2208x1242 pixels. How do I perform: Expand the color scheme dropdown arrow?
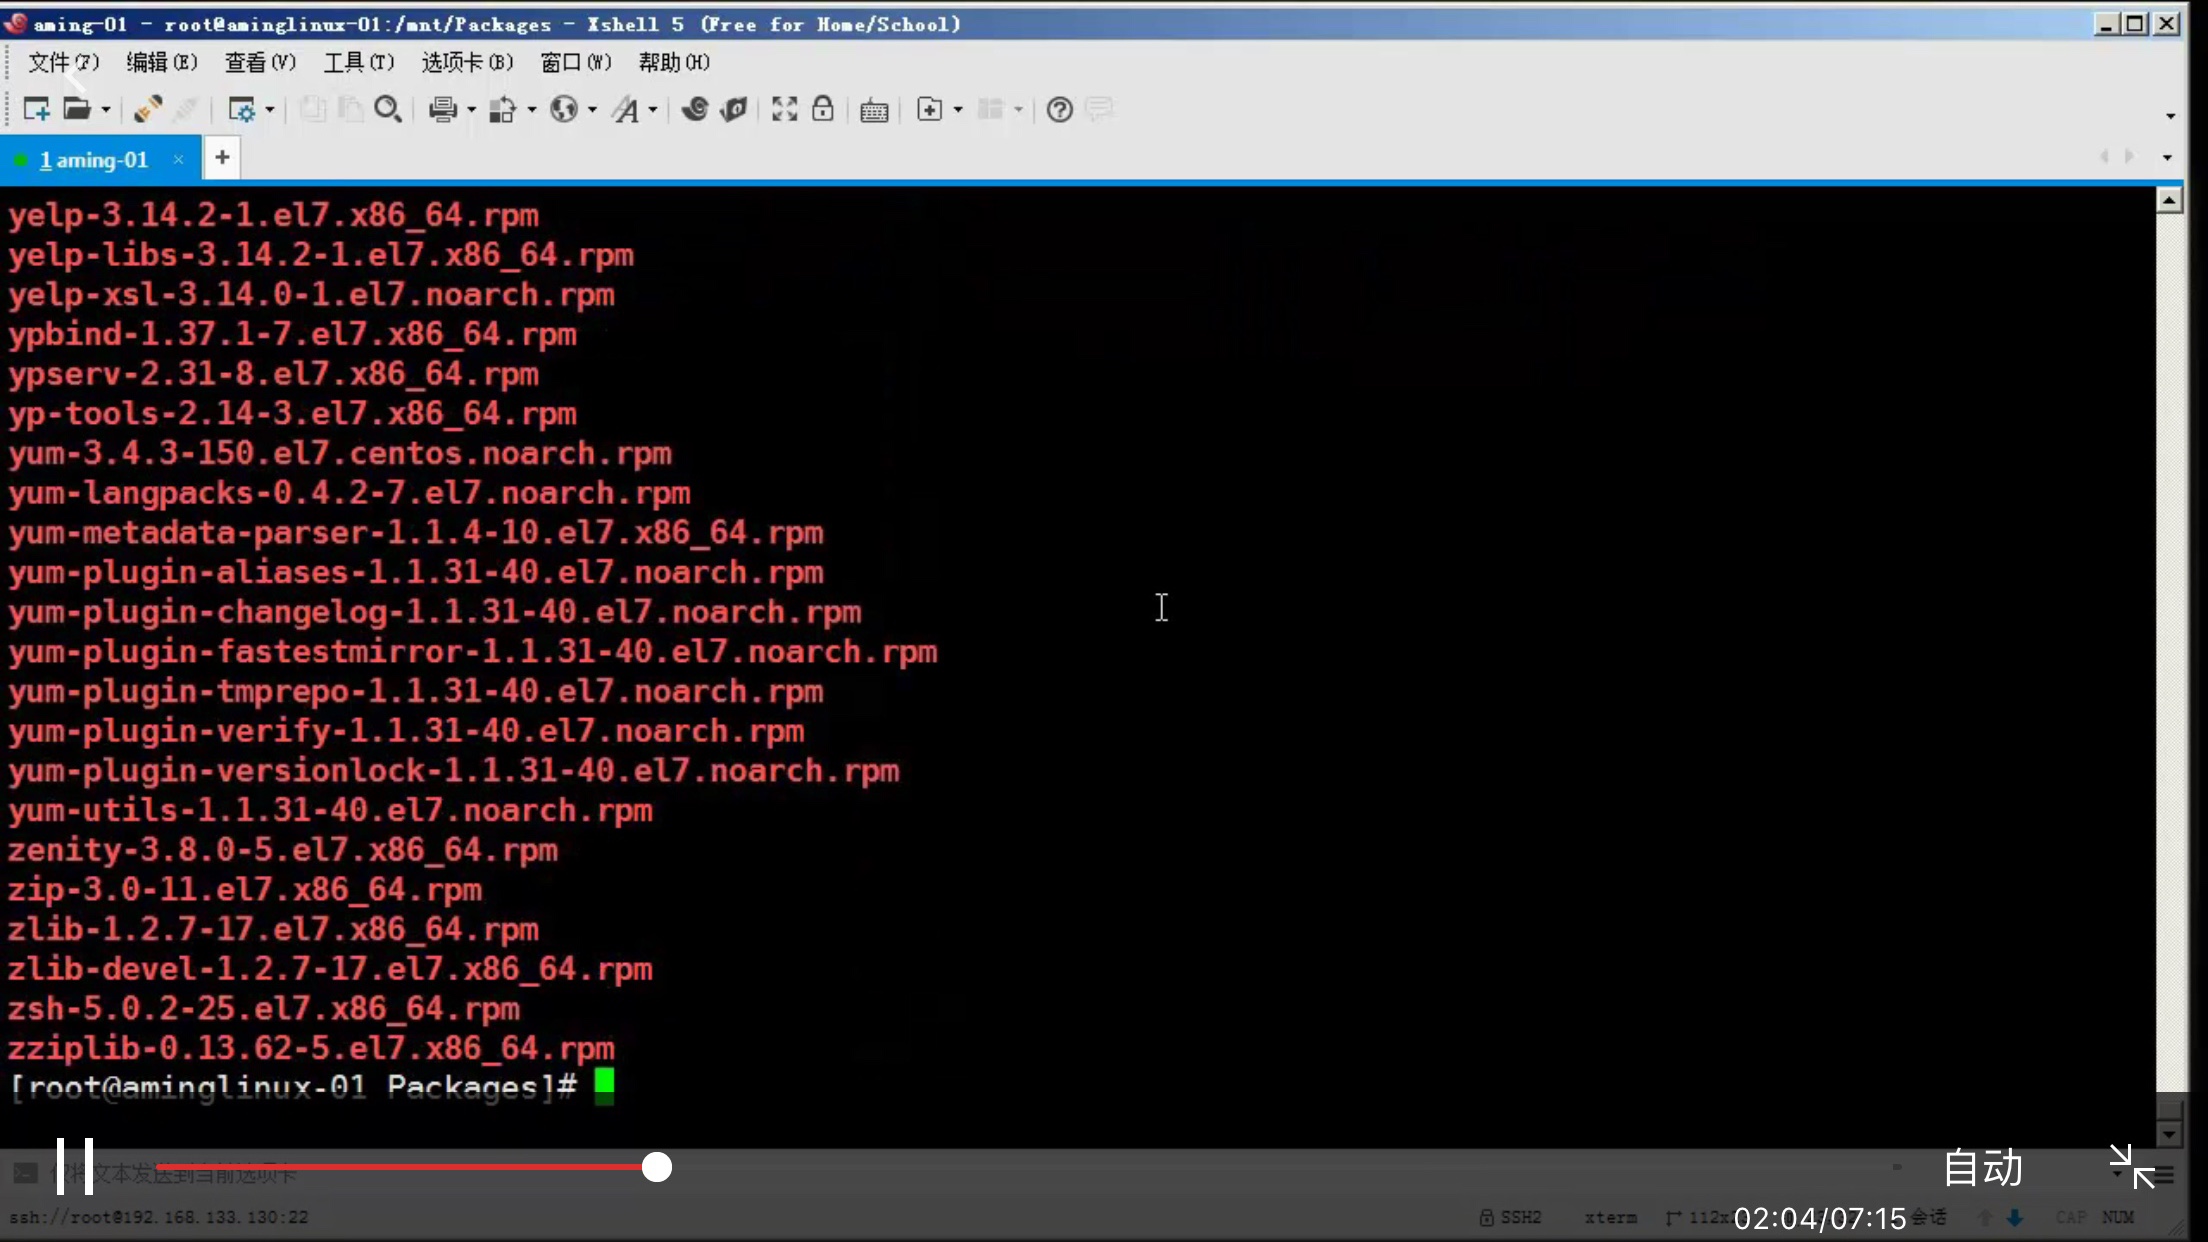pos(531,110)
